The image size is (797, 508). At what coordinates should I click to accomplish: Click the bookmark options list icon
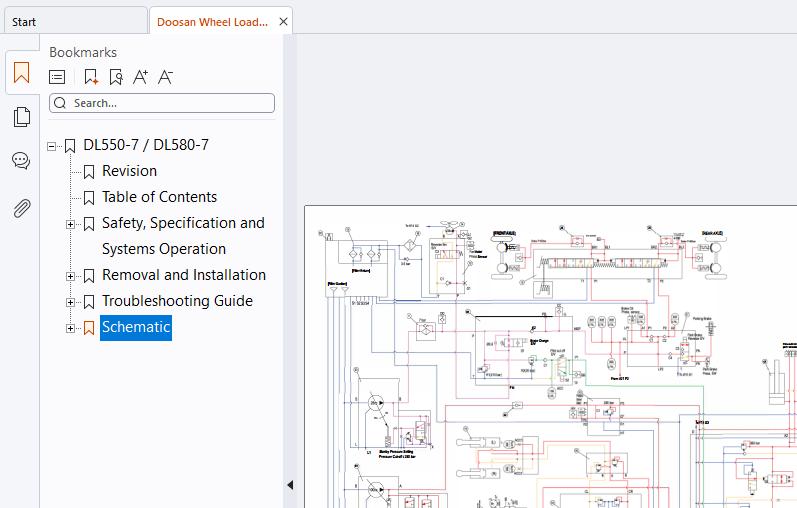tap(57, 77)
